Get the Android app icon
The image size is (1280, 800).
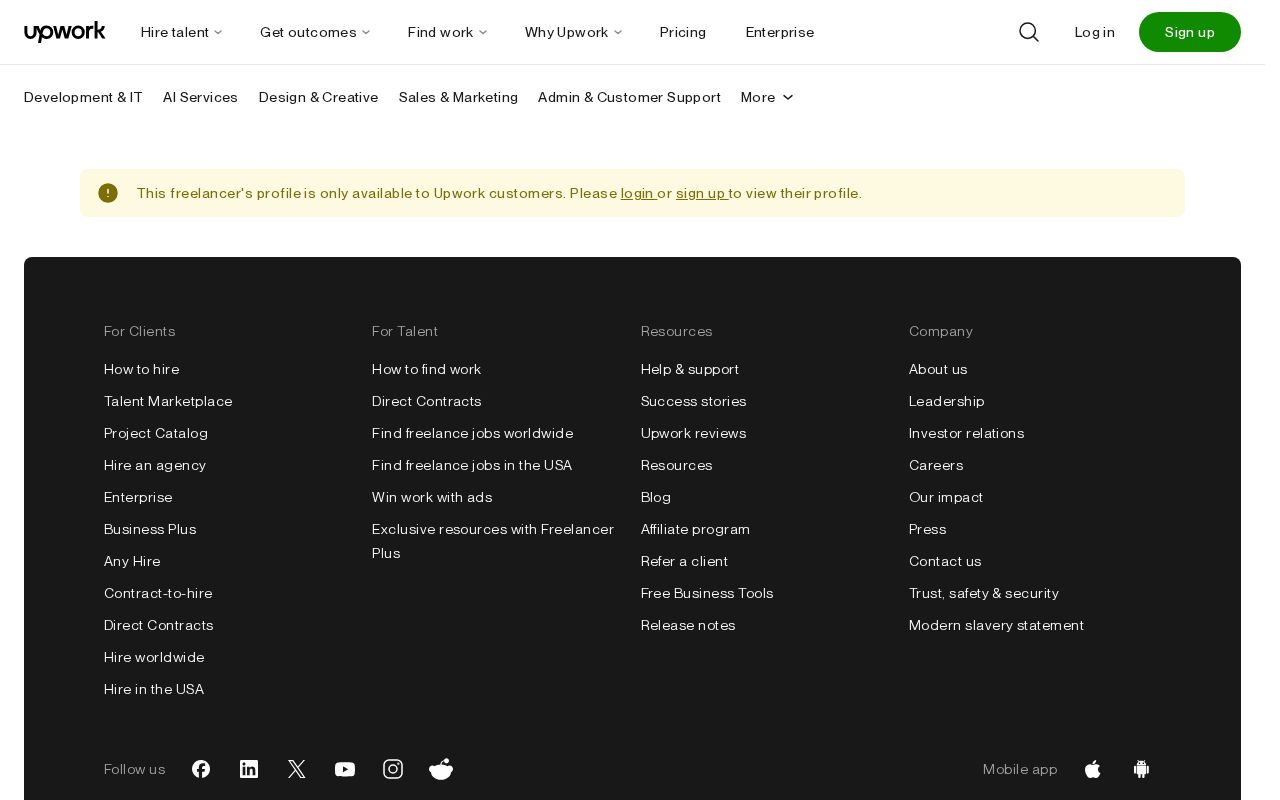[1141, 769]
